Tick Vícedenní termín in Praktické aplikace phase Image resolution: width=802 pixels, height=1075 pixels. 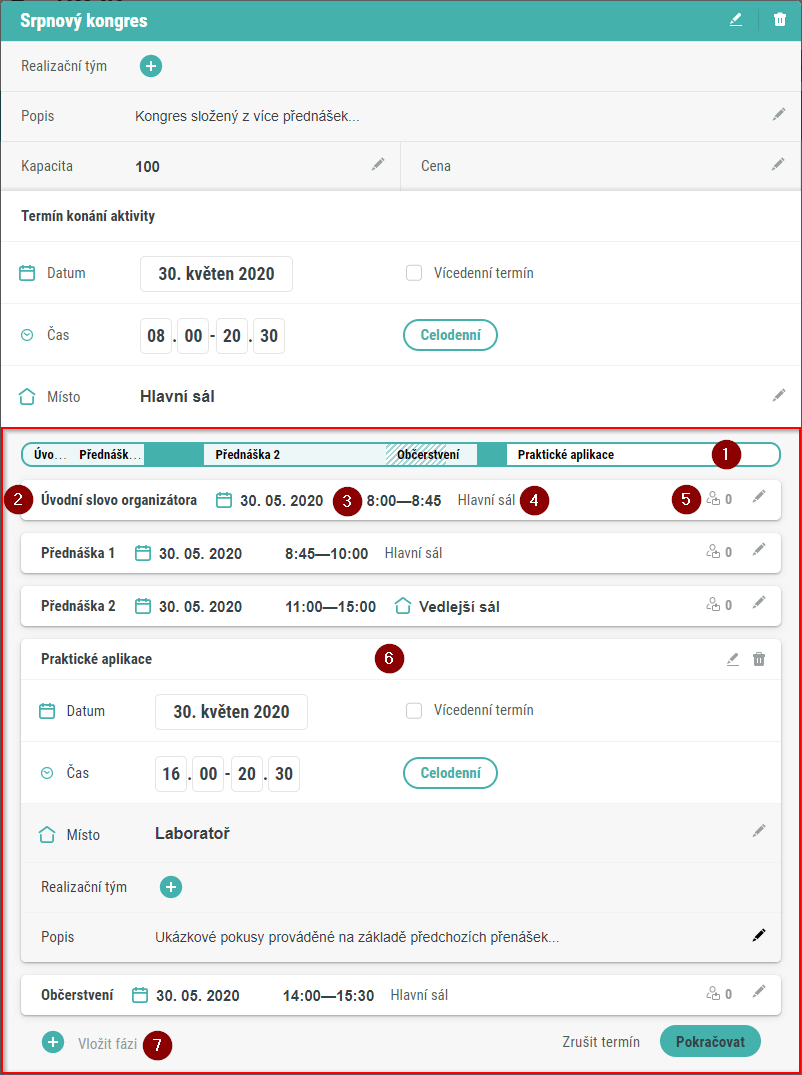414,711
